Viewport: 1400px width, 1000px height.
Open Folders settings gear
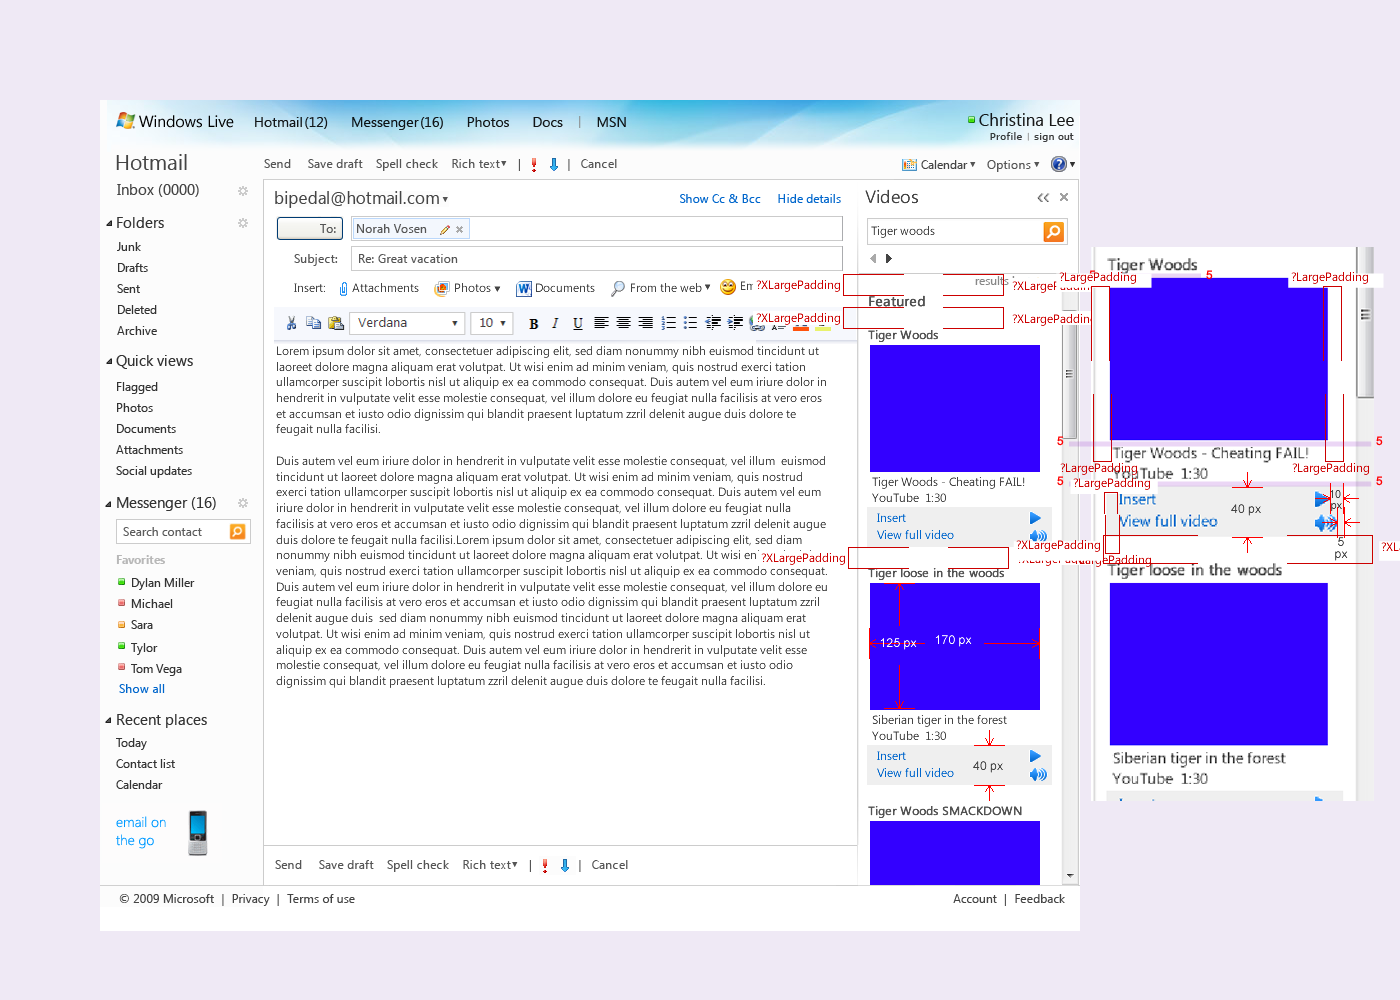(x=242, y=223)
